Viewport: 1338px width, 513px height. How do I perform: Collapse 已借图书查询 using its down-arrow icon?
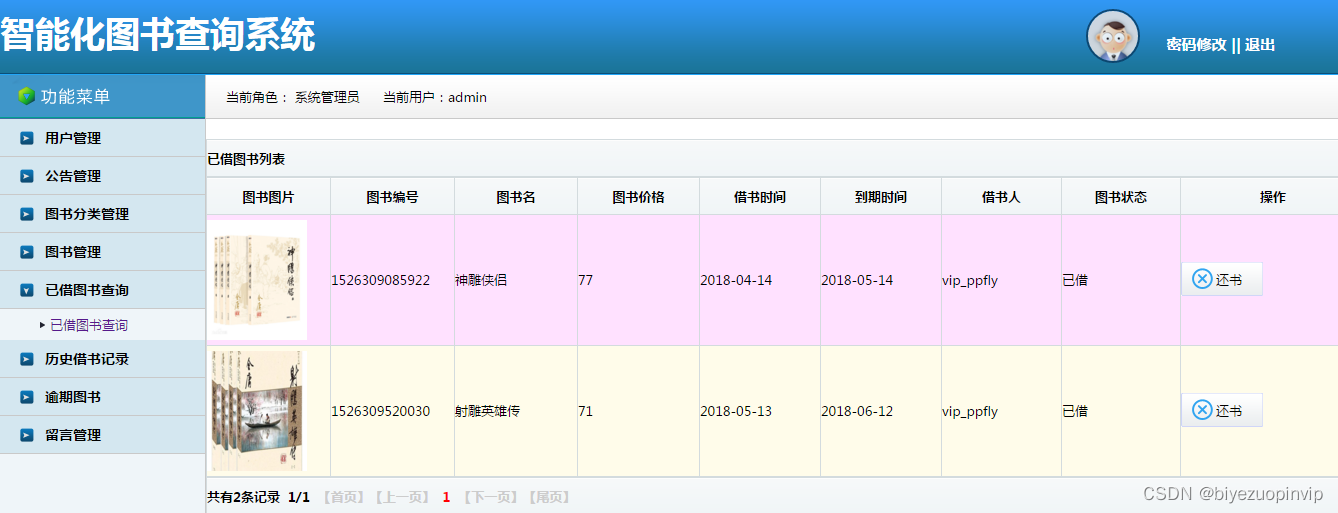(27, 290)
